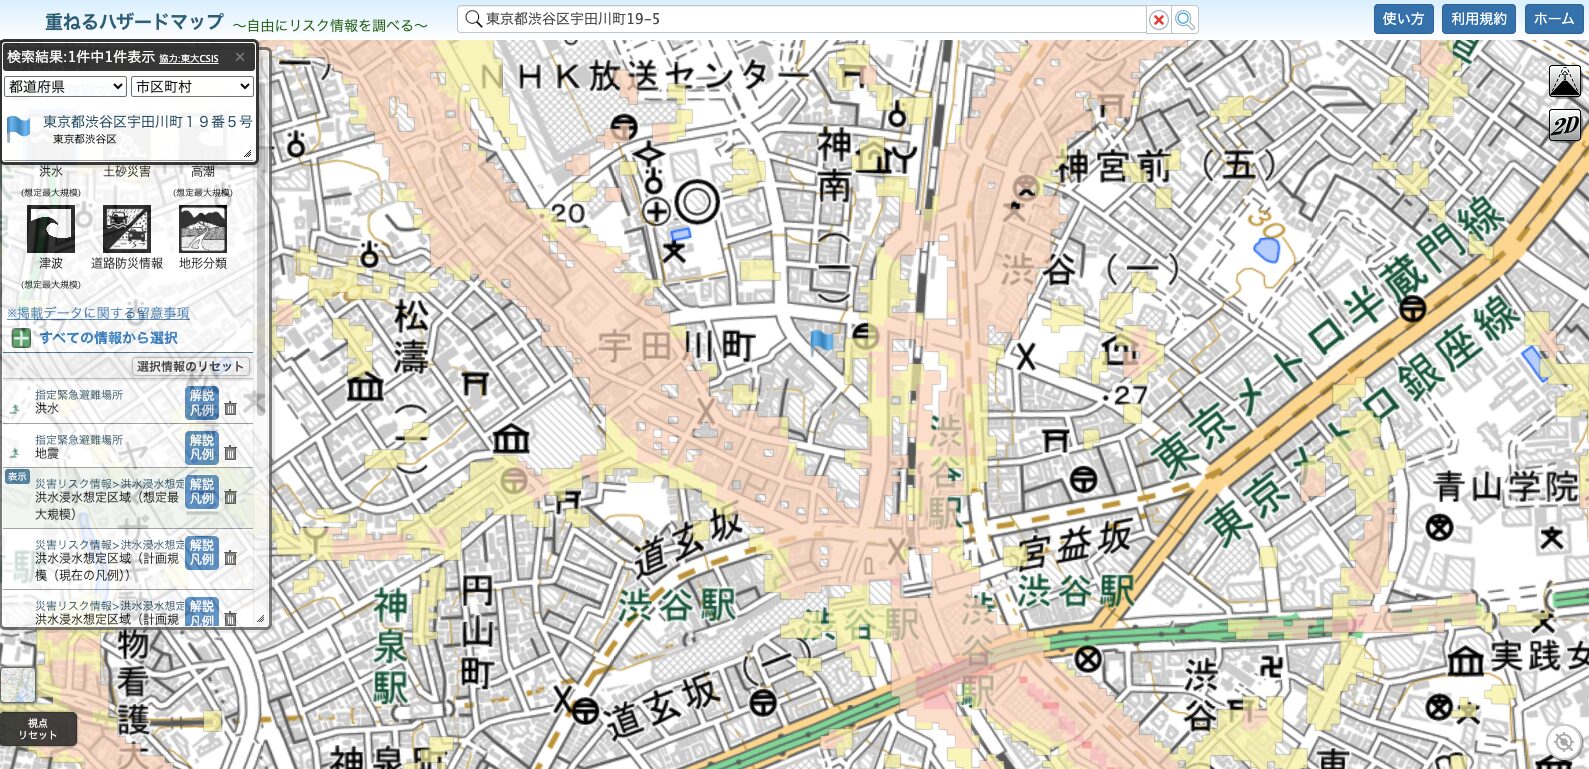Select search result 東京都渋谷区宇田川町19番5号

pos(147,122)
